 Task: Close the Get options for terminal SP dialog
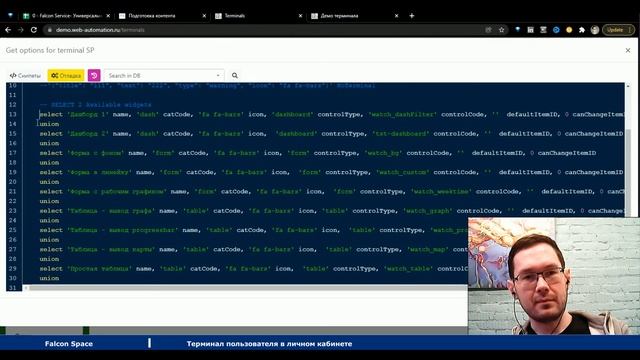coord(628,50)
